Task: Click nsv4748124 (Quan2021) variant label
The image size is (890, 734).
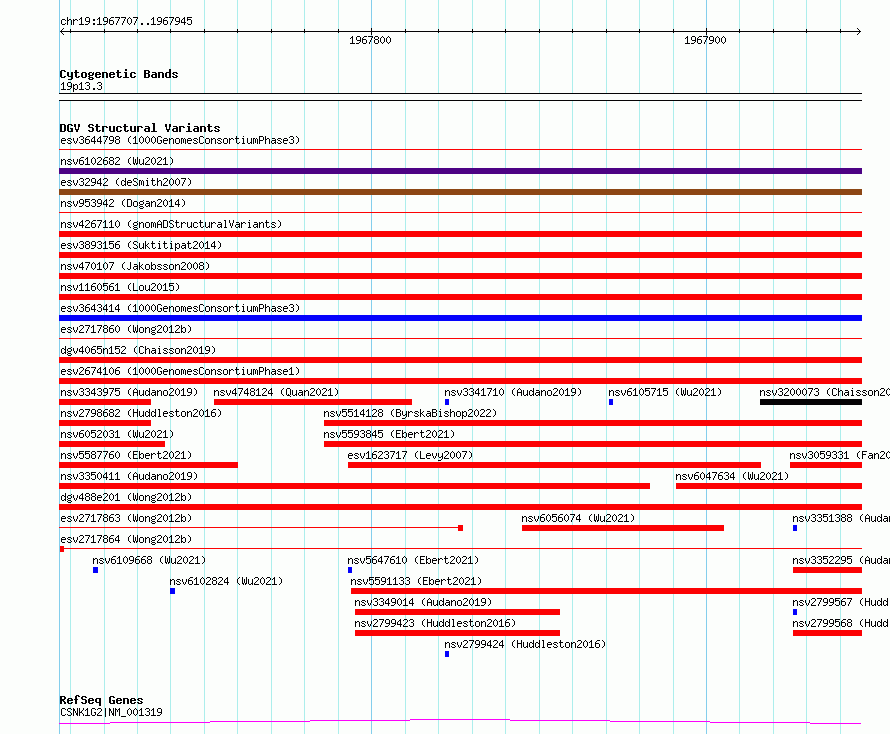Action: (276, 392)
